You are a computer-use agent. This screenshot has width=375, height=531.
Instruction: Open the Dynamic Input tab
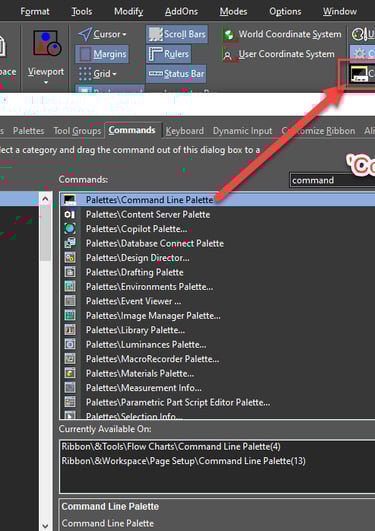point(242,131)
